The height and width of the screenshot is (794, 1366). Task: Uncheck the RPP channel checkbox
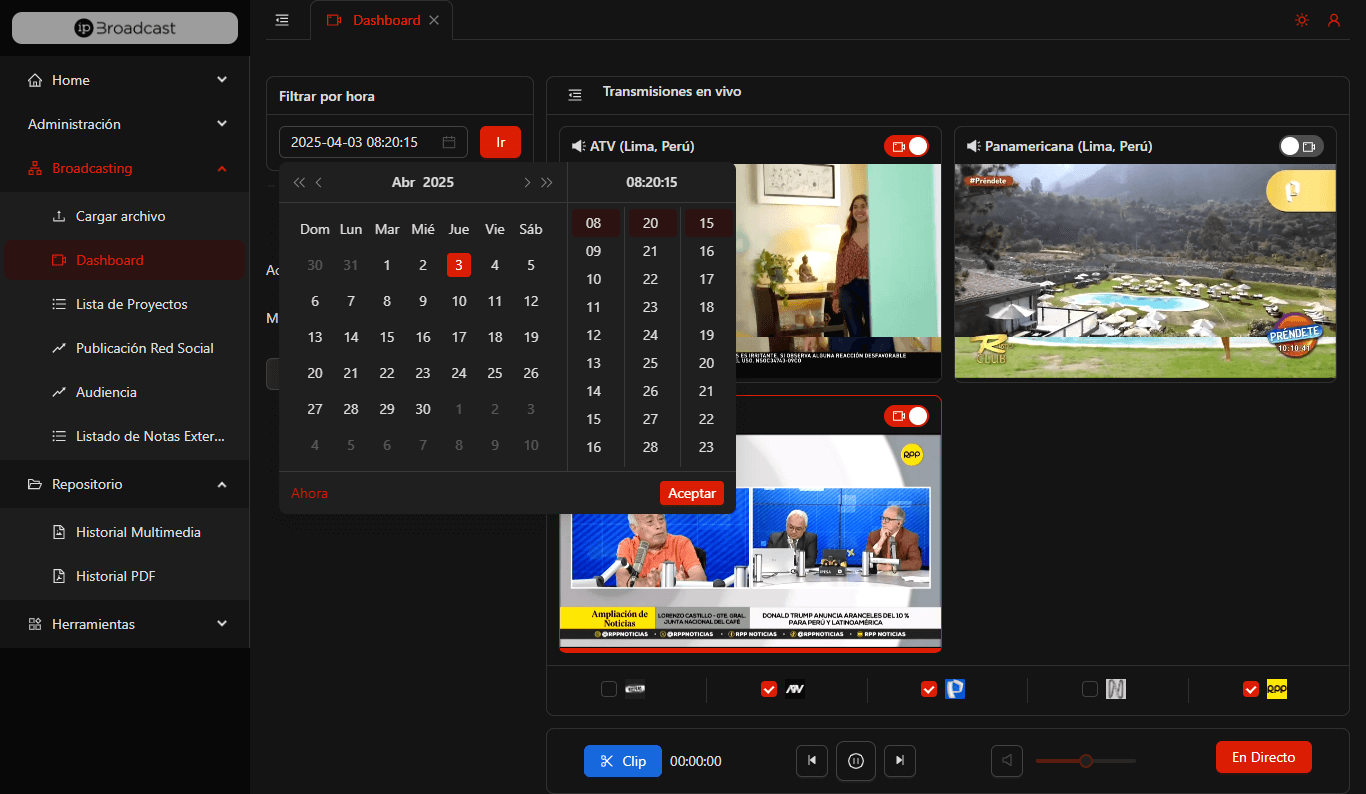tap(1251, 689)
